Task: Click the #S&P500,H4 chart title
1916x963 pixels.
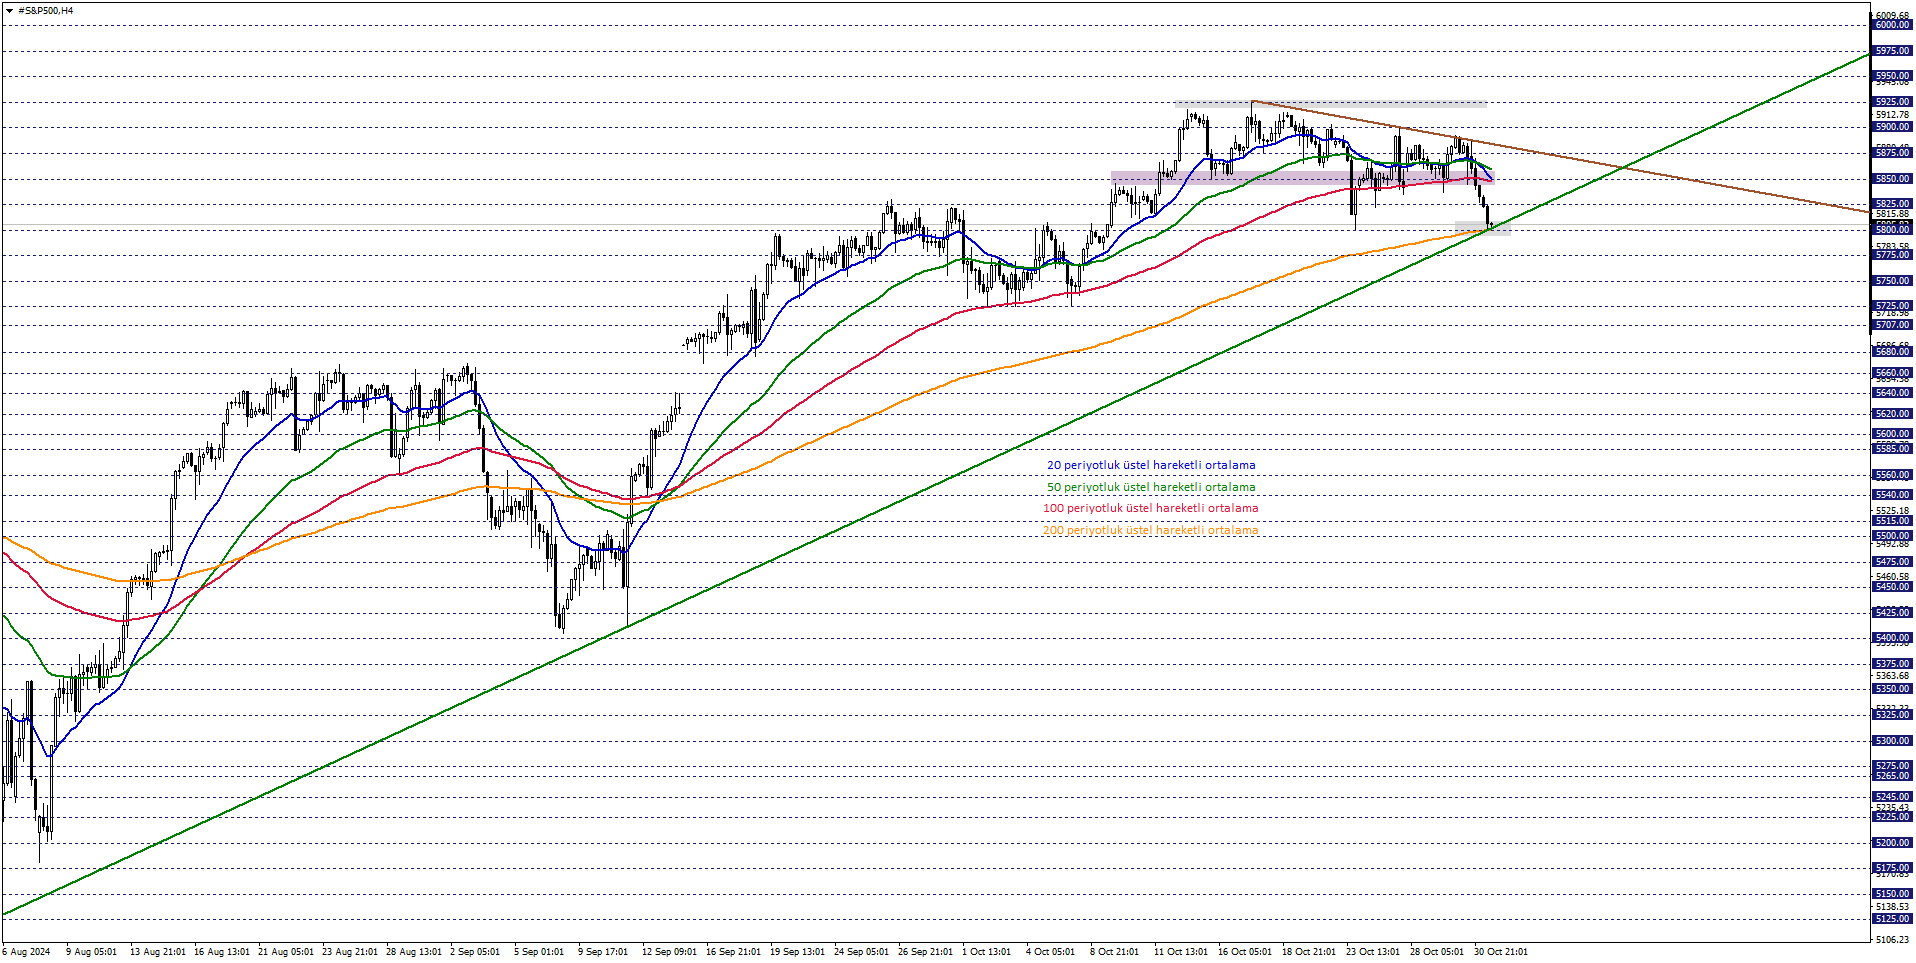Action: pyautogui.click(x=46, y=11)
